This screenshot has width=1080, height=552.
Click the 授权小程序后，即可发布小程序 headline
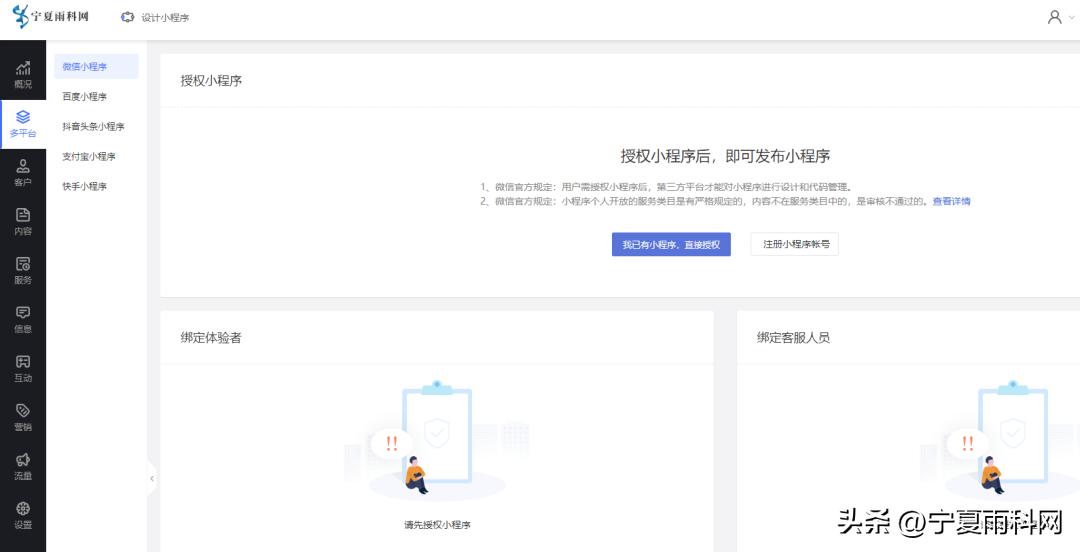(725, 156)
